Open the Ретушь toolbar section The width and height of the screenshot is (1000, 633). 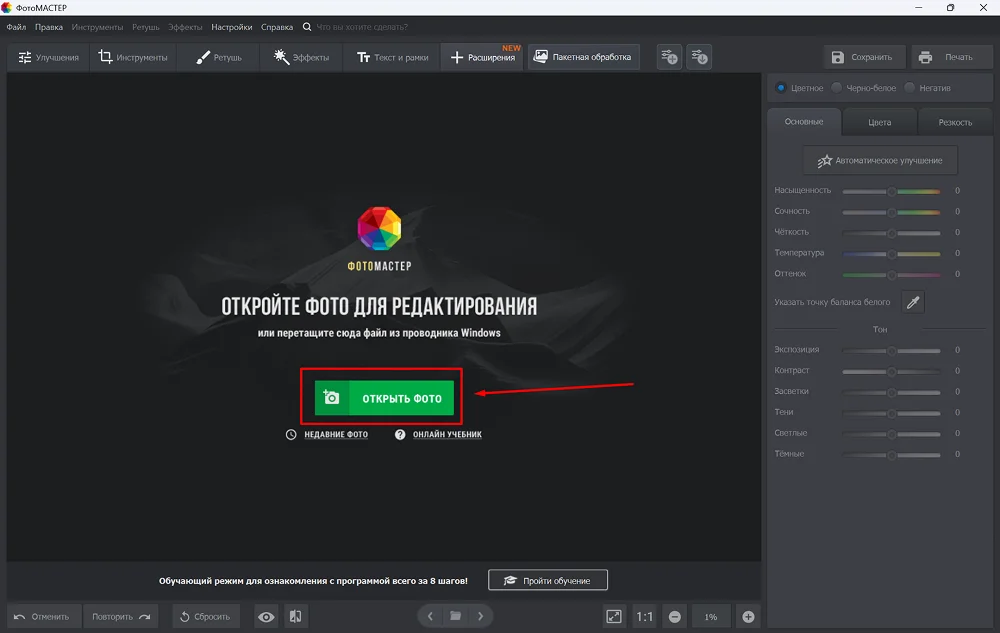point(219,58)
